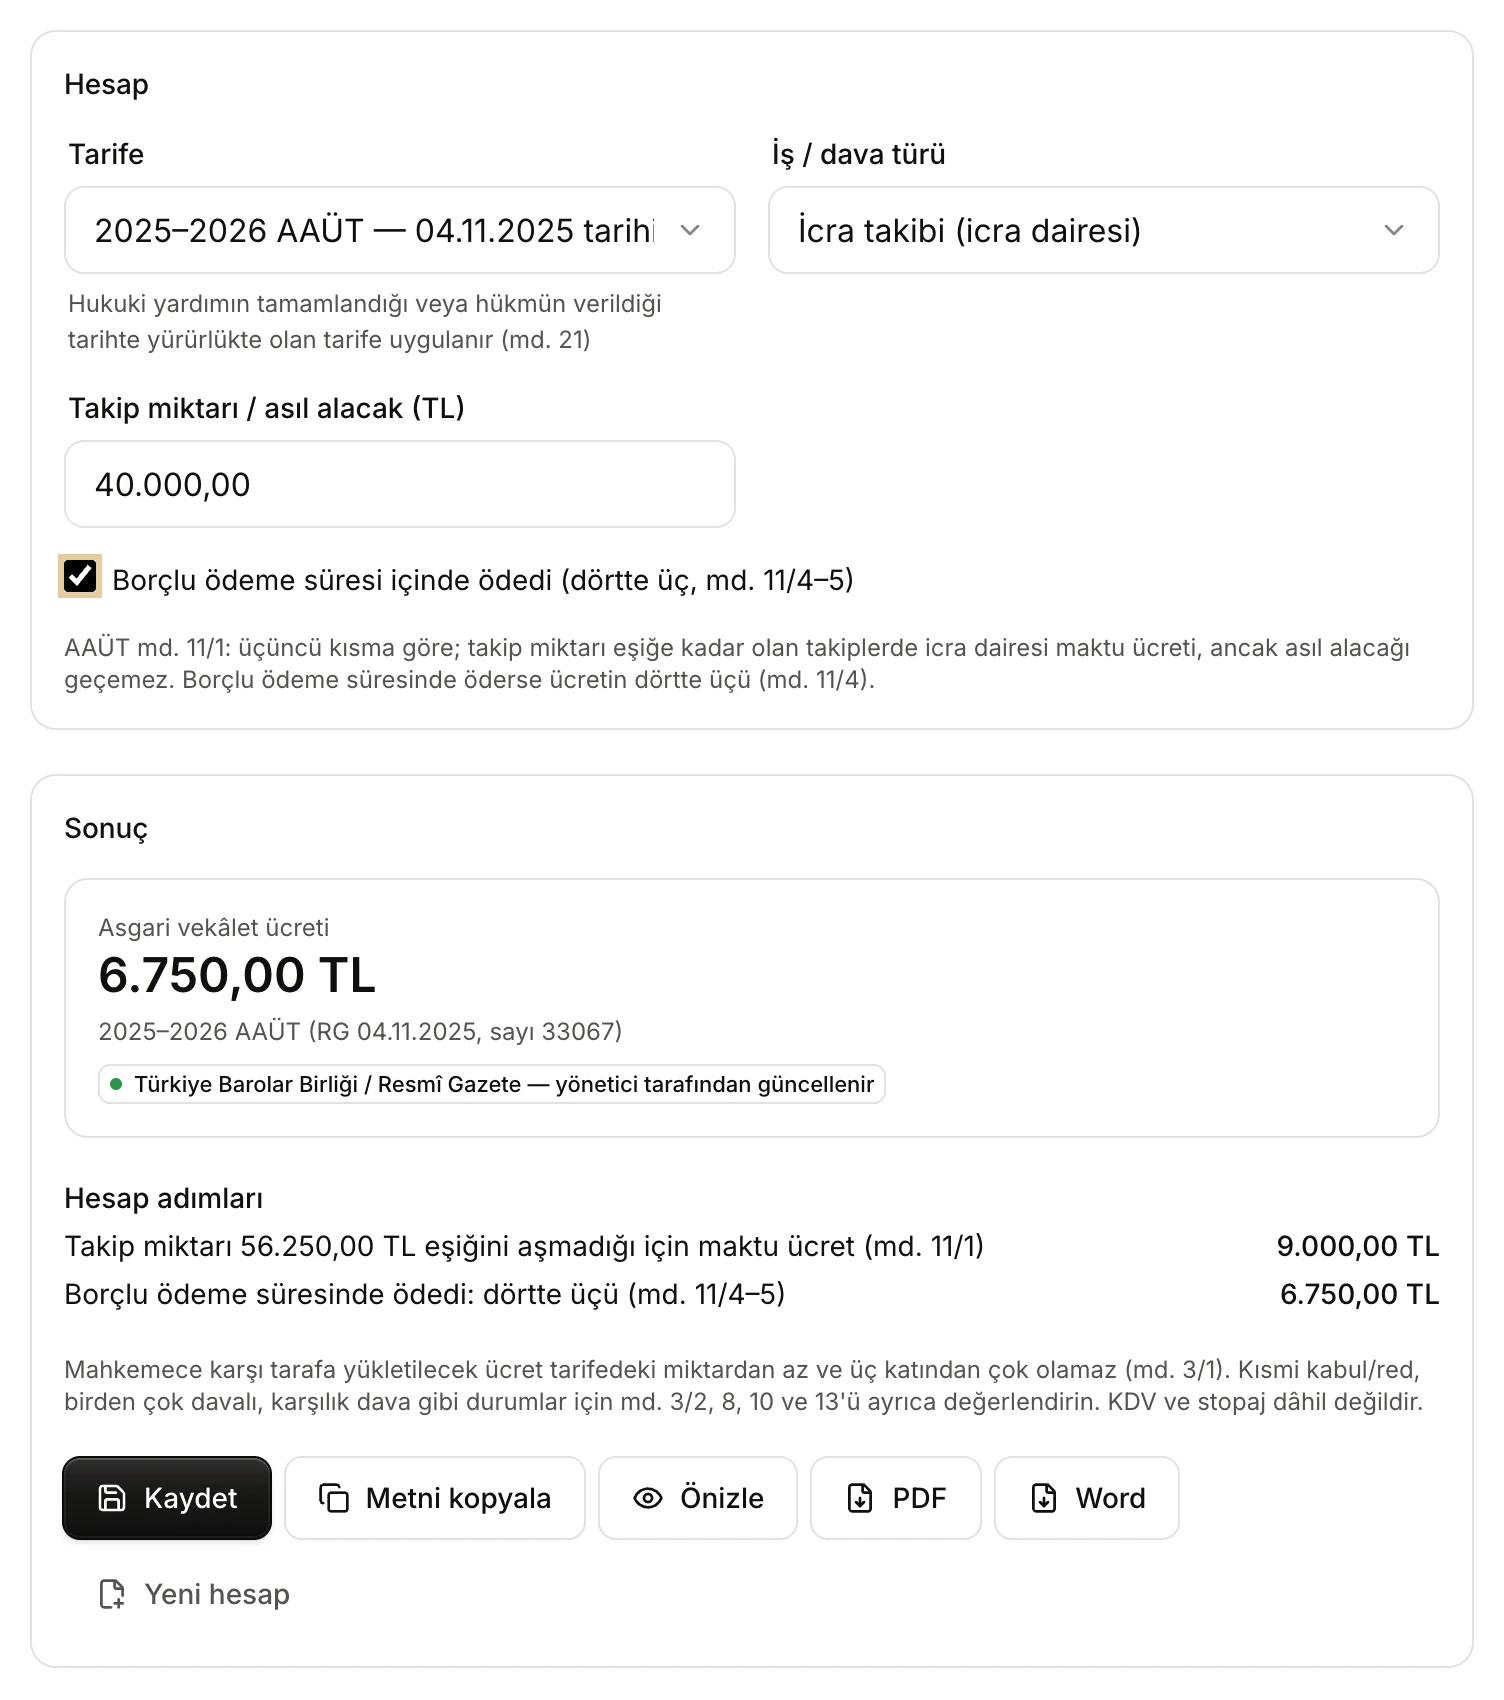Open the Tarife dropdown
The image size is (1504, 1700).
pos(400,230)
